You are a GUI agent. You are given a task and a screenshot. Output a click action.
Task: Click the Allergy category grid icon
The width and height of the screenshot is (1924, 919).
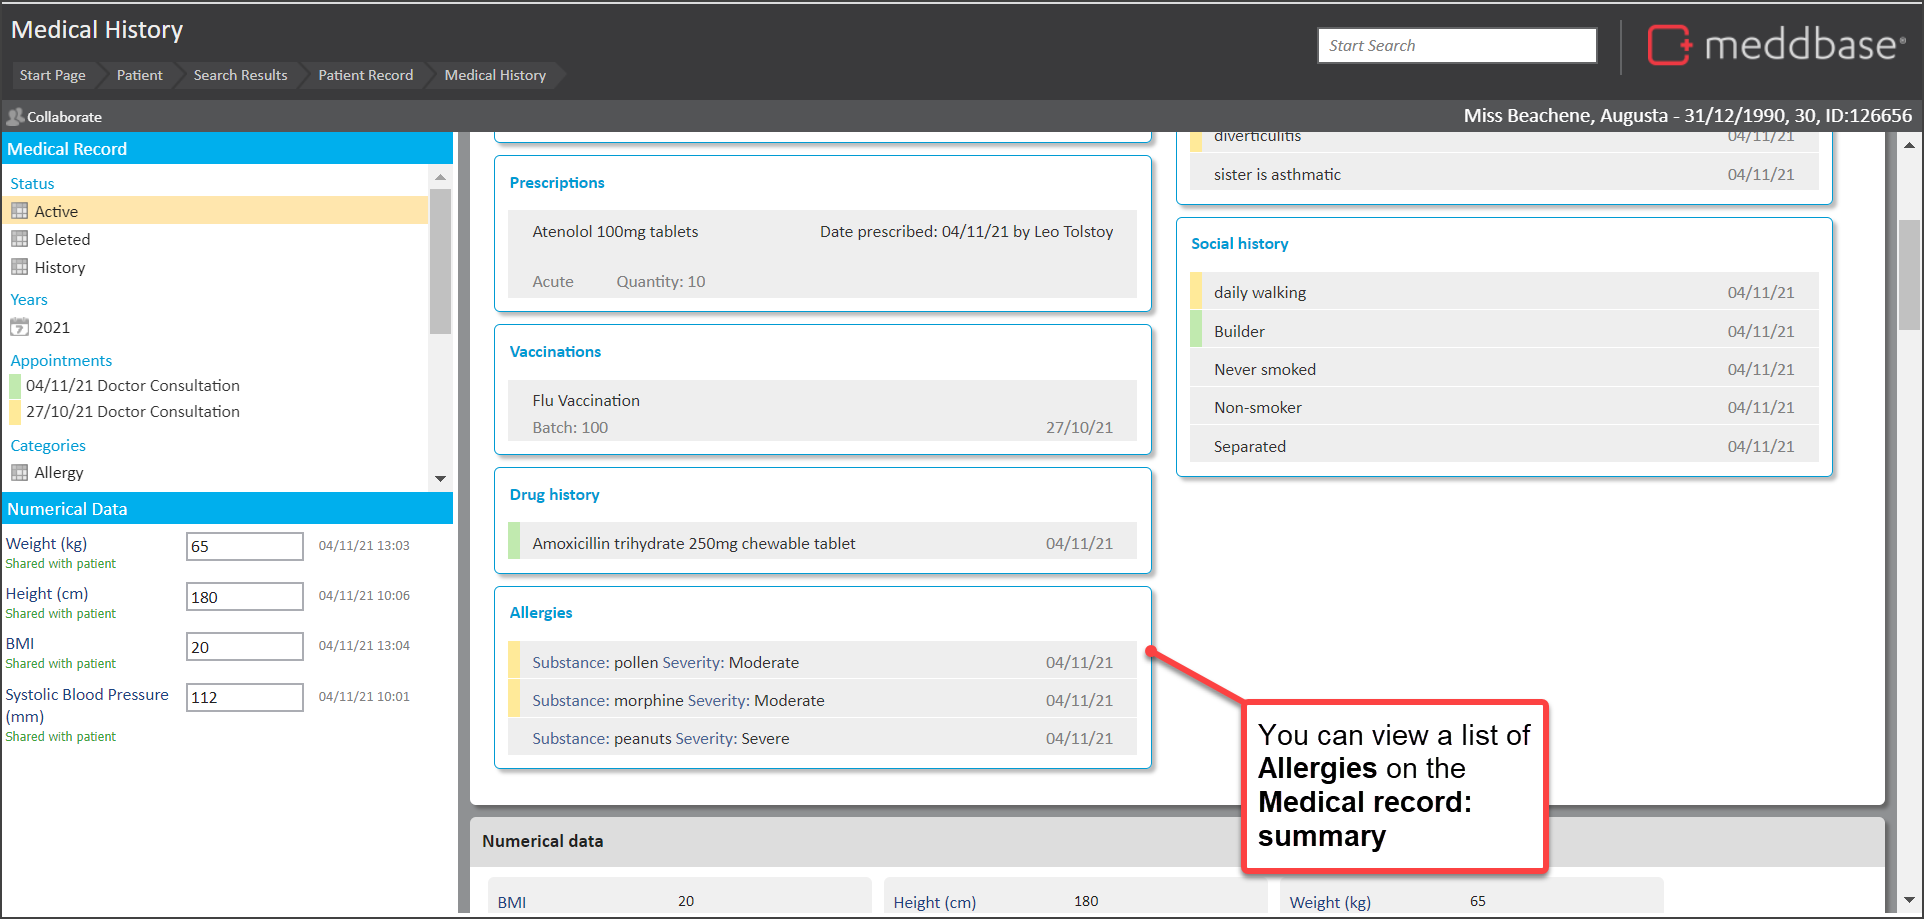click(x=19, y=472)
